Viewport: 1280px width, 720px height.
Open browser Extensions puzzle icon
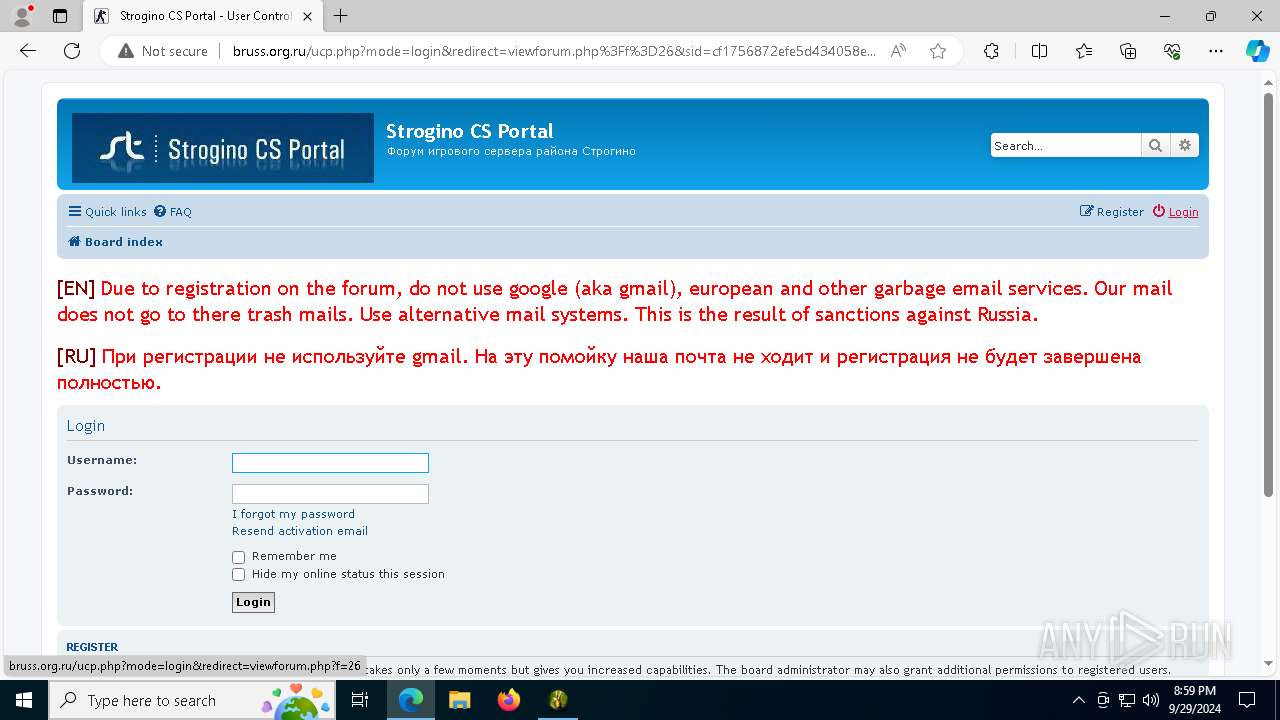[x=991, y=51]
